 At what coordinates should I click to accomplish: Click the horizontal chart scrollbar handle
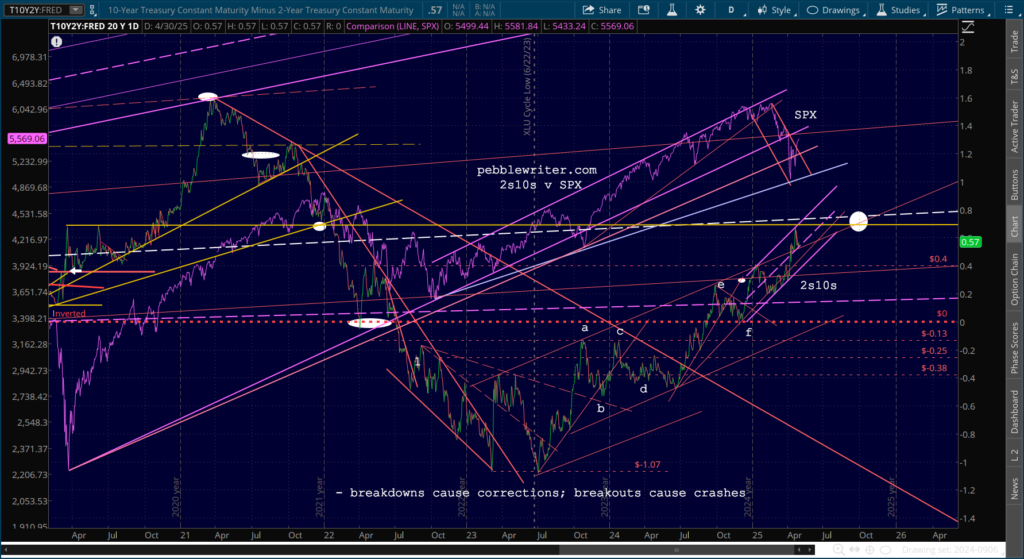tap(677, 550)
